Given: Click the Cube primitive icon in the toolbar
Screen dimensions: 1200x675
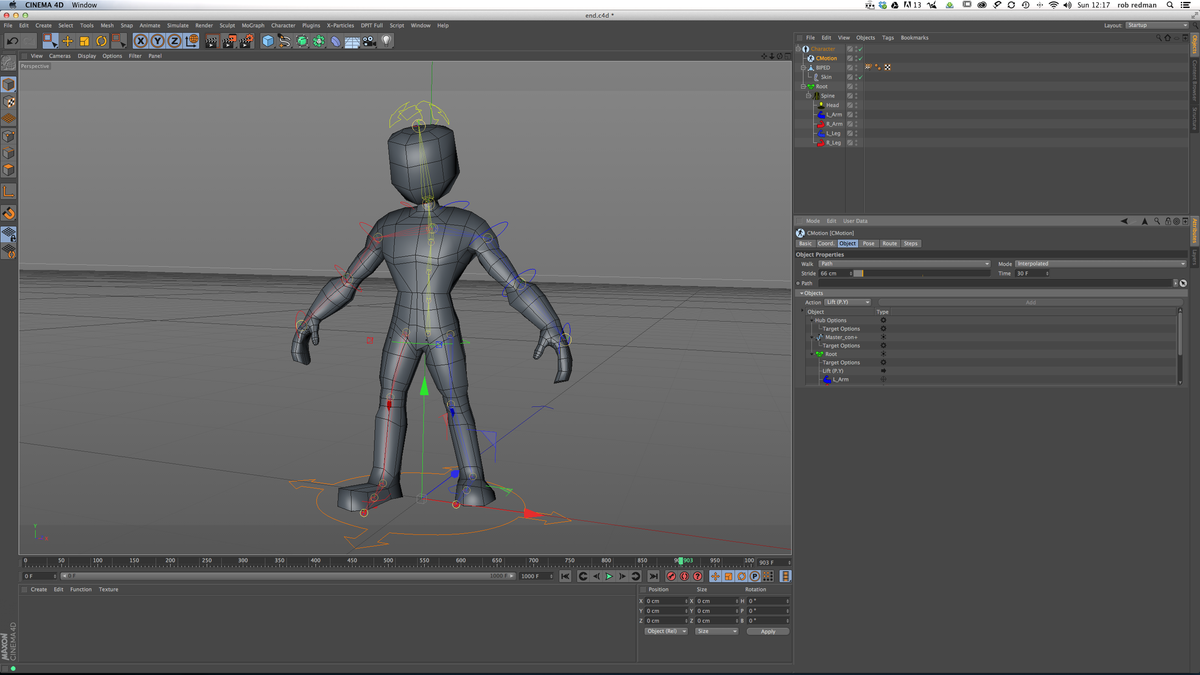Looking at the screenshot, I should (268, 40).
